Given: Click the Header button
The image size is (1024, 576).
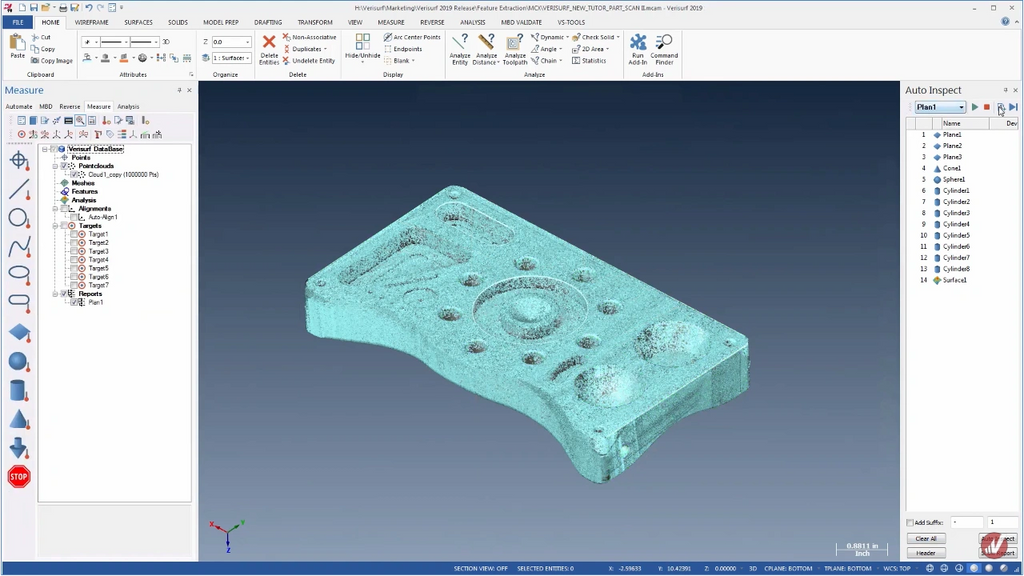Looking at the screenshot, I should (x=926, y=553).
